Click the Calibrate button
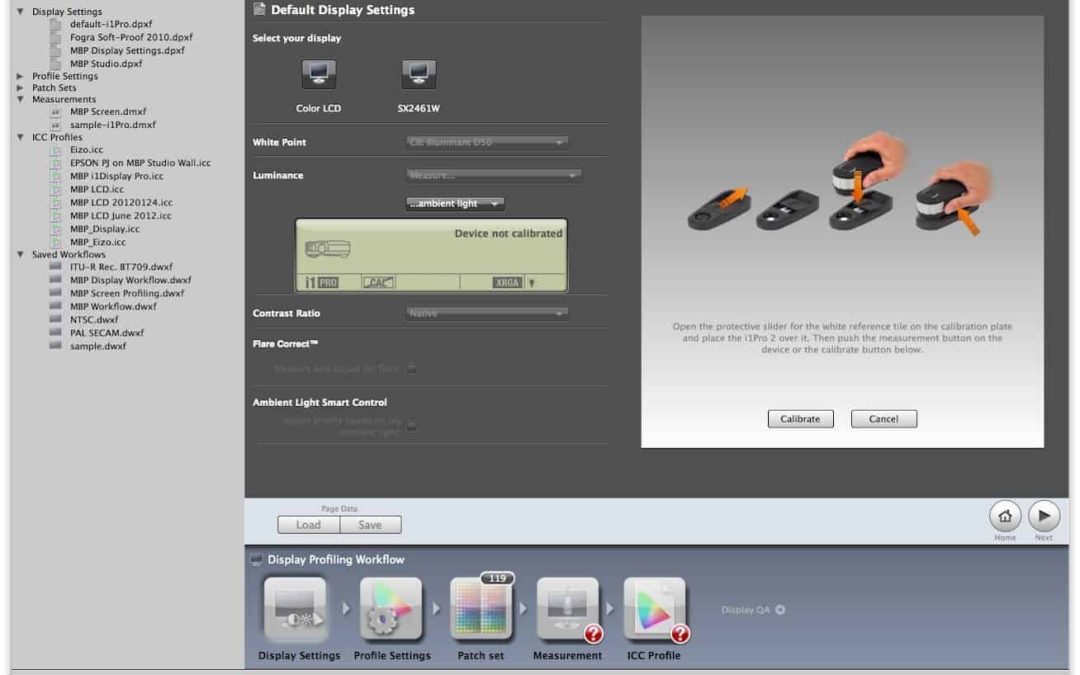Viewport: 1080px width, 675px height. point(800,419)
